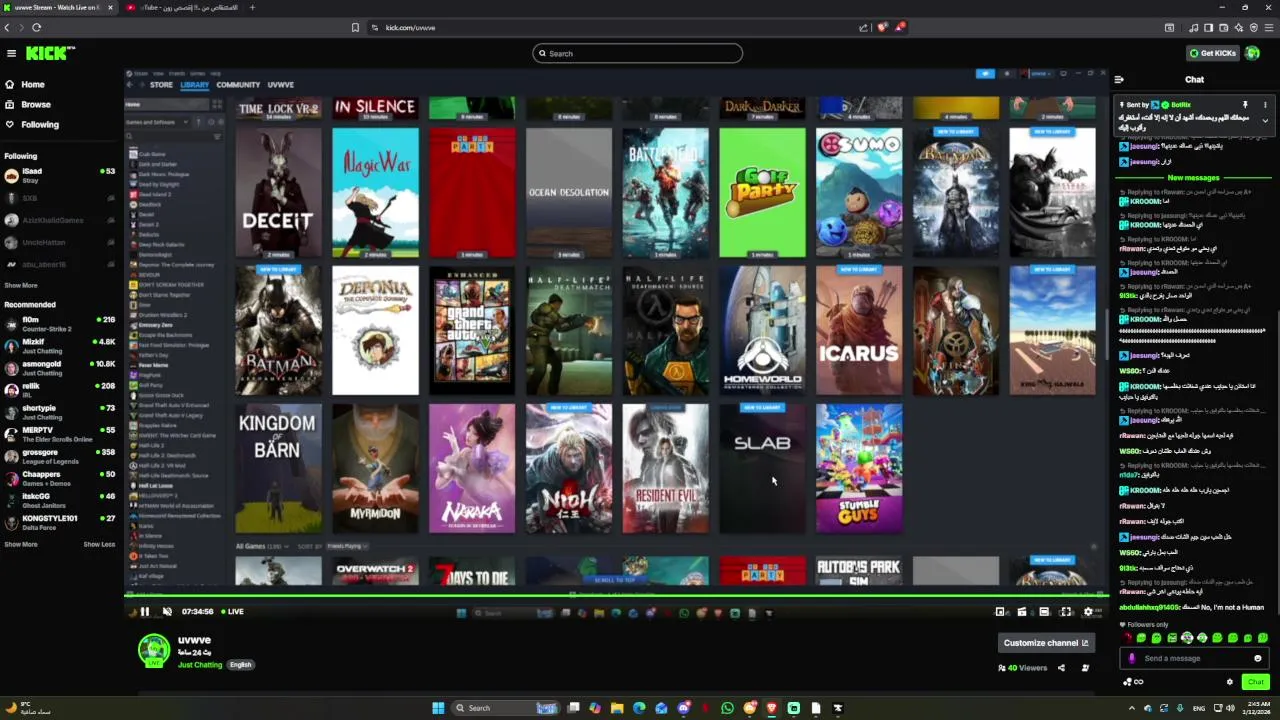The image size is (1280, 720).
Task: Open the Games and Software dropdown in Steam
Action: pyautogui.click(x=158, y=122)
